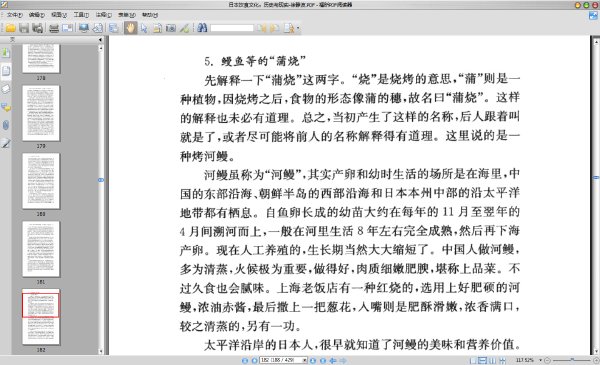Open the Comments panel sidebar icon
Screen dimensions: 600x365
6,107
